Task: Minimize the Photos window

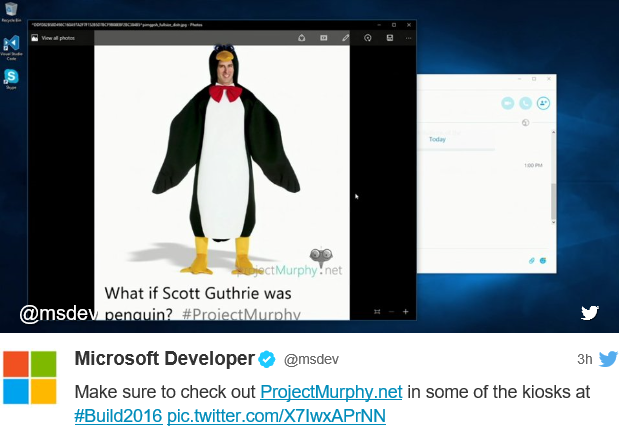Action: pyautogui.click(x=379, y=25)
